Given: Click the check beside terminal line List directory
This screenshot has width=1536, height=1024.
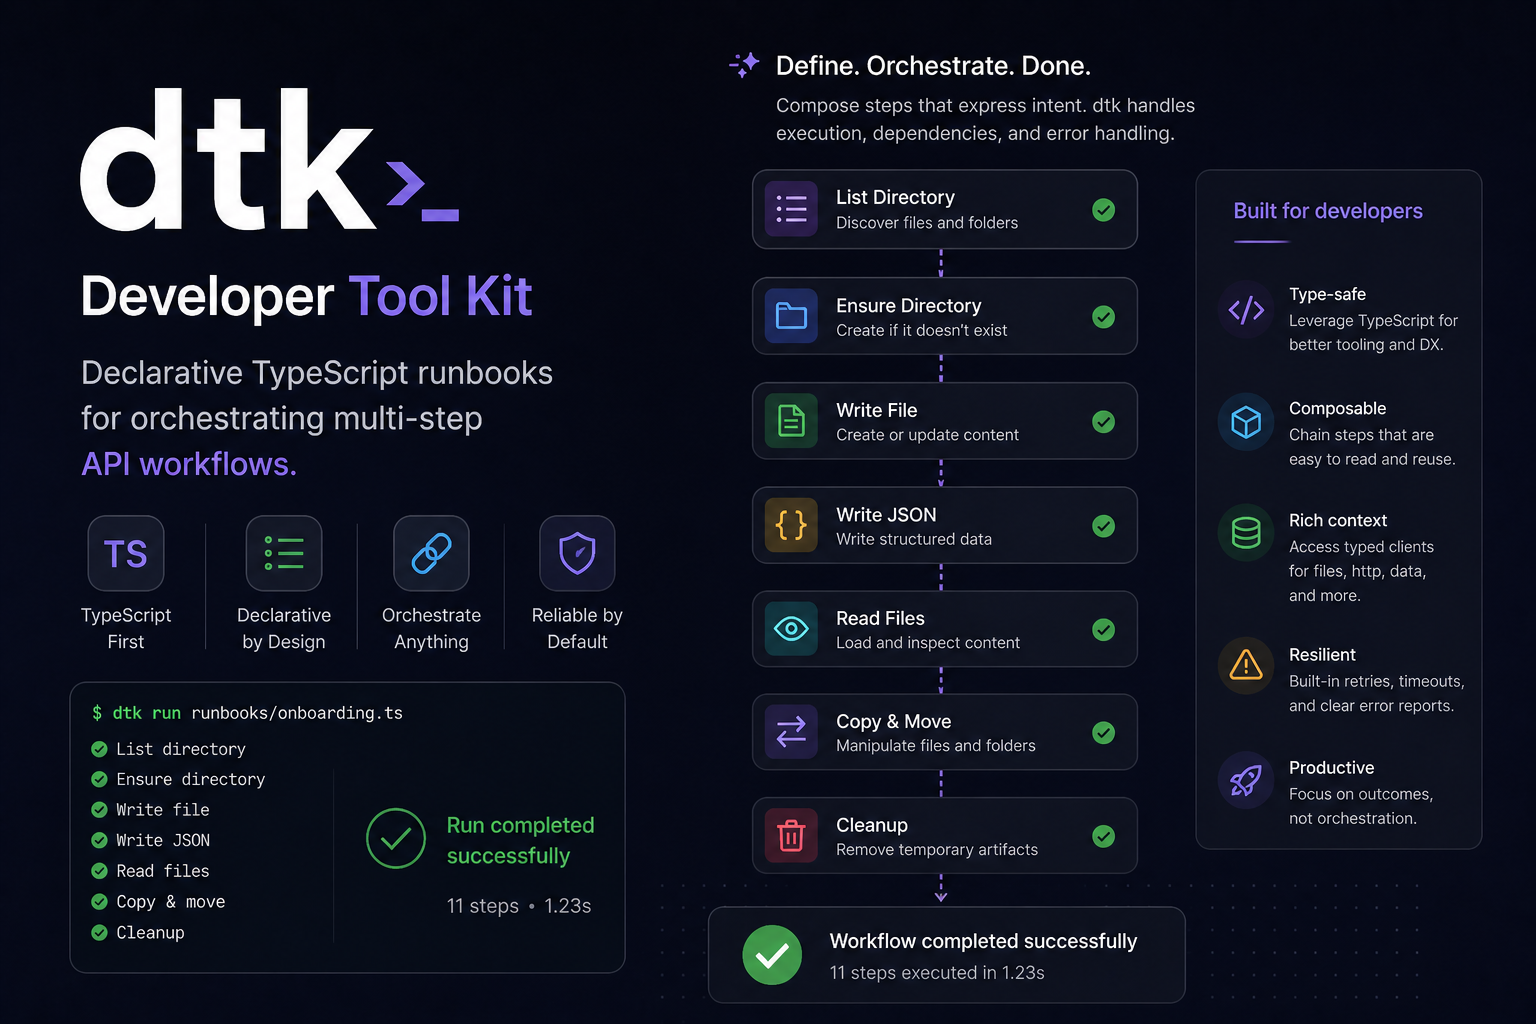Looking at the screenshot, I should 99,749.
